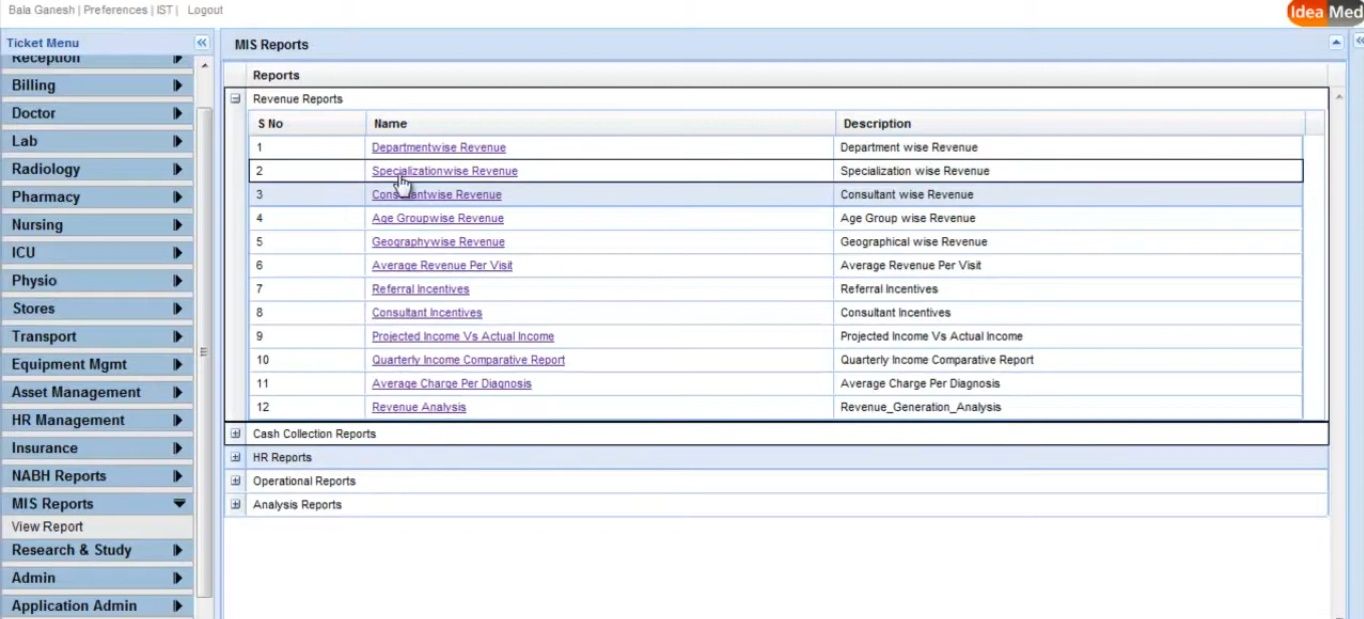Image resolution: width=1364 pixels, height=619 pixels.
Task: Expand the Analysis Reports group
Action: (236, 505)
